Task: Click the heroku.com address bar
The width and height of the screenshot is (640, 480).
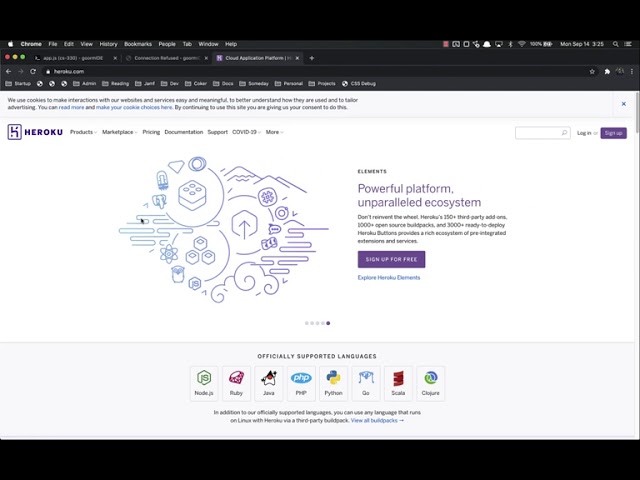Action: 318,71
